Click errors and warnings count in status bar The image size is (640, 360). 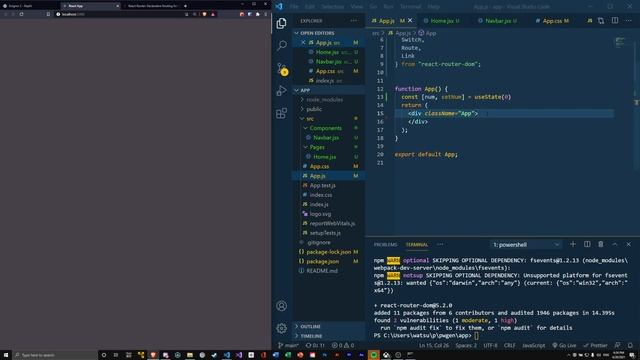pos(343,345)
